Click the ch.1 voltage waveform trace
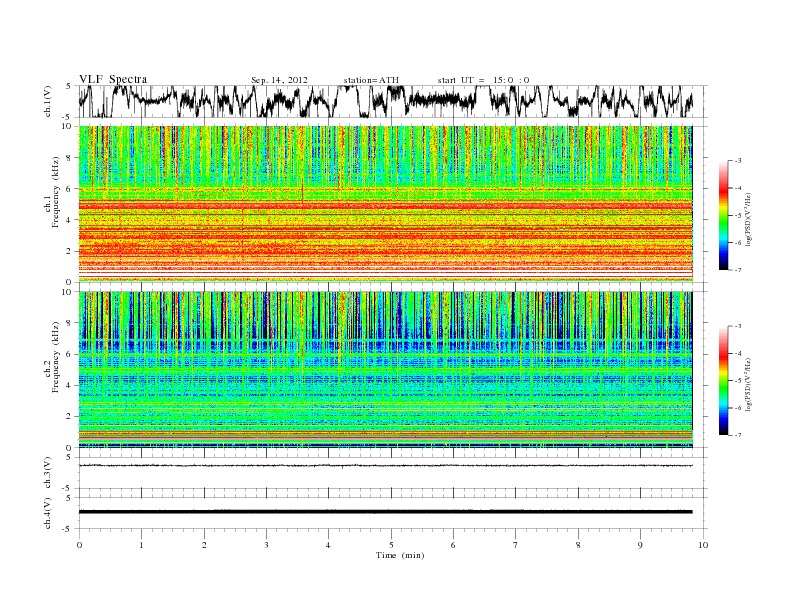Screen dimensions: 792x612 pyautogui.click(x=385, y=101)
